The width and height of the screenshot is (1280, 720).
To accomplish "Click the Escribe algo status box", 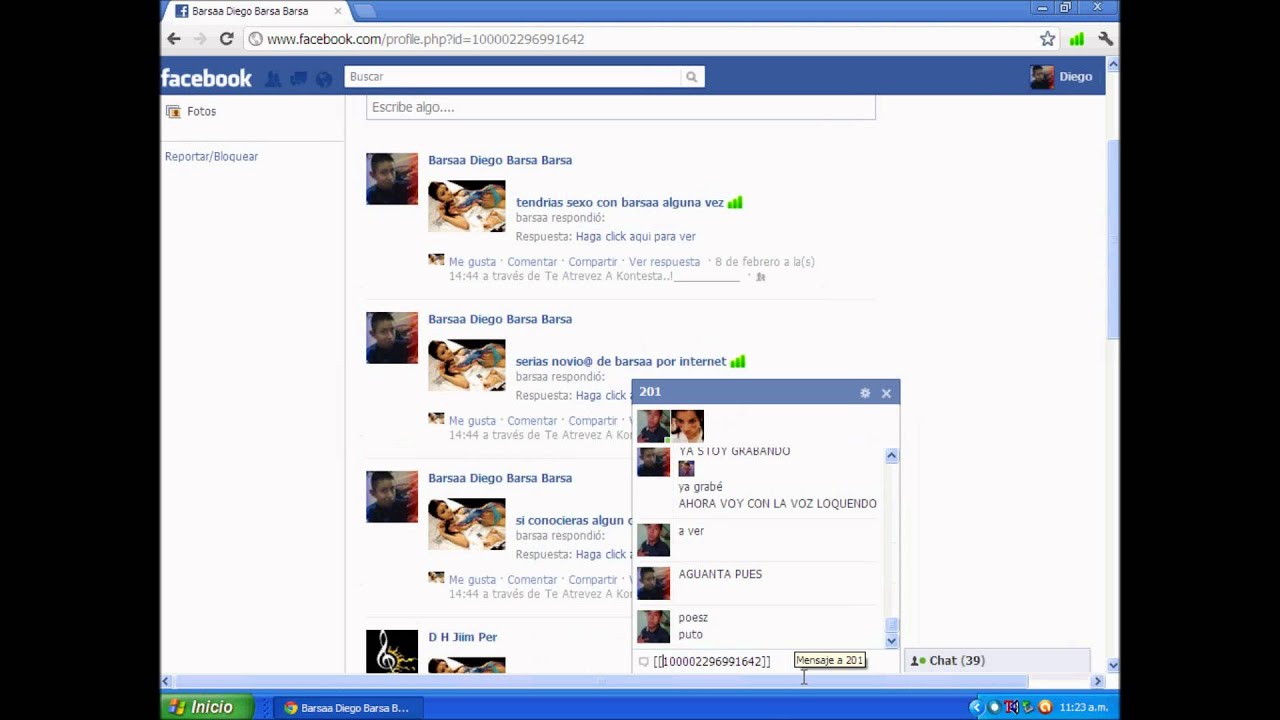I will (620, 107).
